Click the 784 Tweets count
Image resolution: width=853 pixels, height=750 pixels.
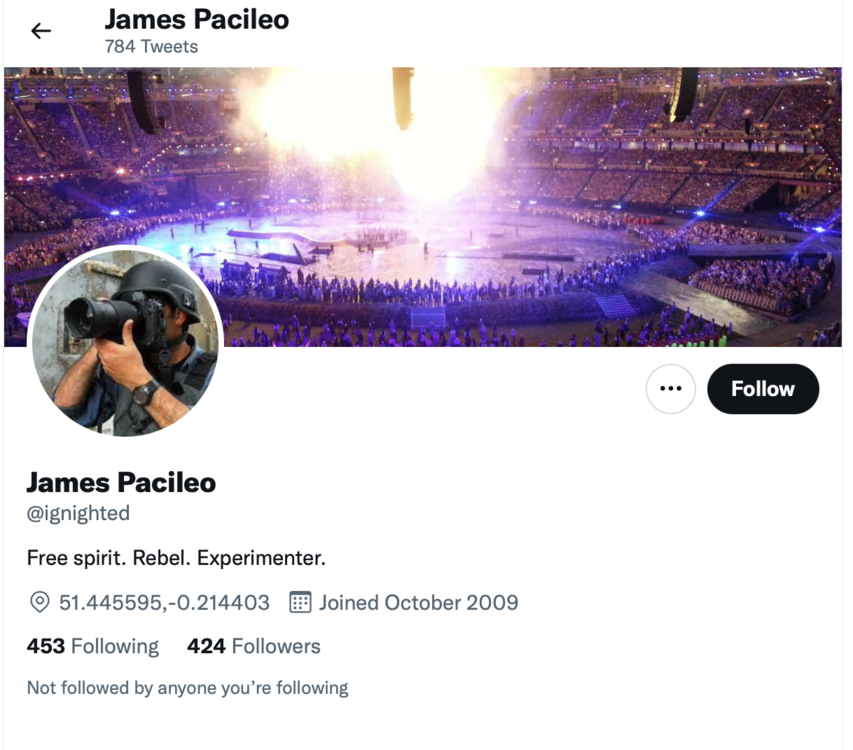[x=151, y=46]
